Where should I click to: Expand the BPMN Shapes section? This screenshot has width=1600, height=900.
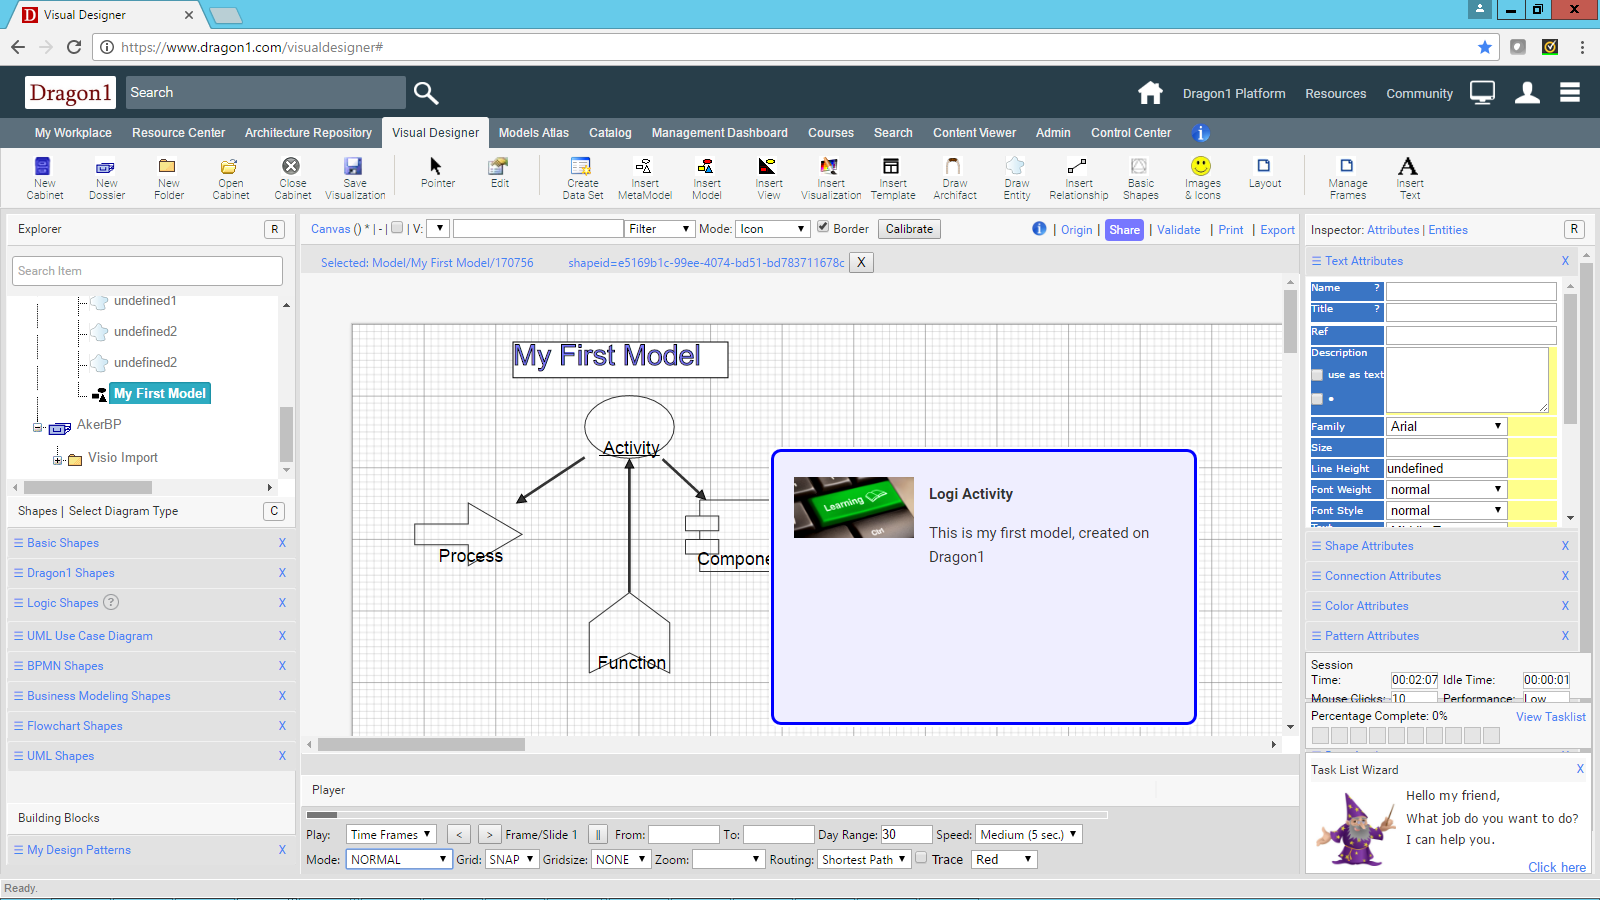(x=150, y=666)
